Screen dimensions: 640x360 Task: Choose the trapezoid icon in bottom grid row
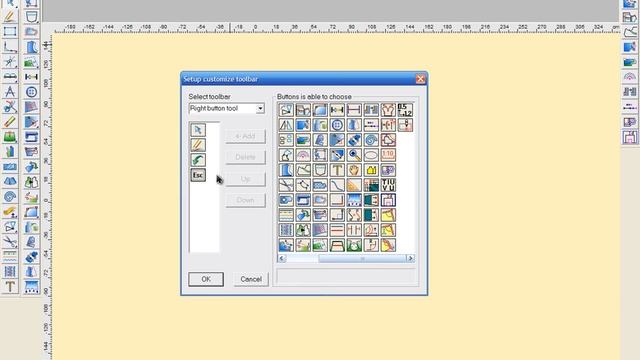[337, 245]
